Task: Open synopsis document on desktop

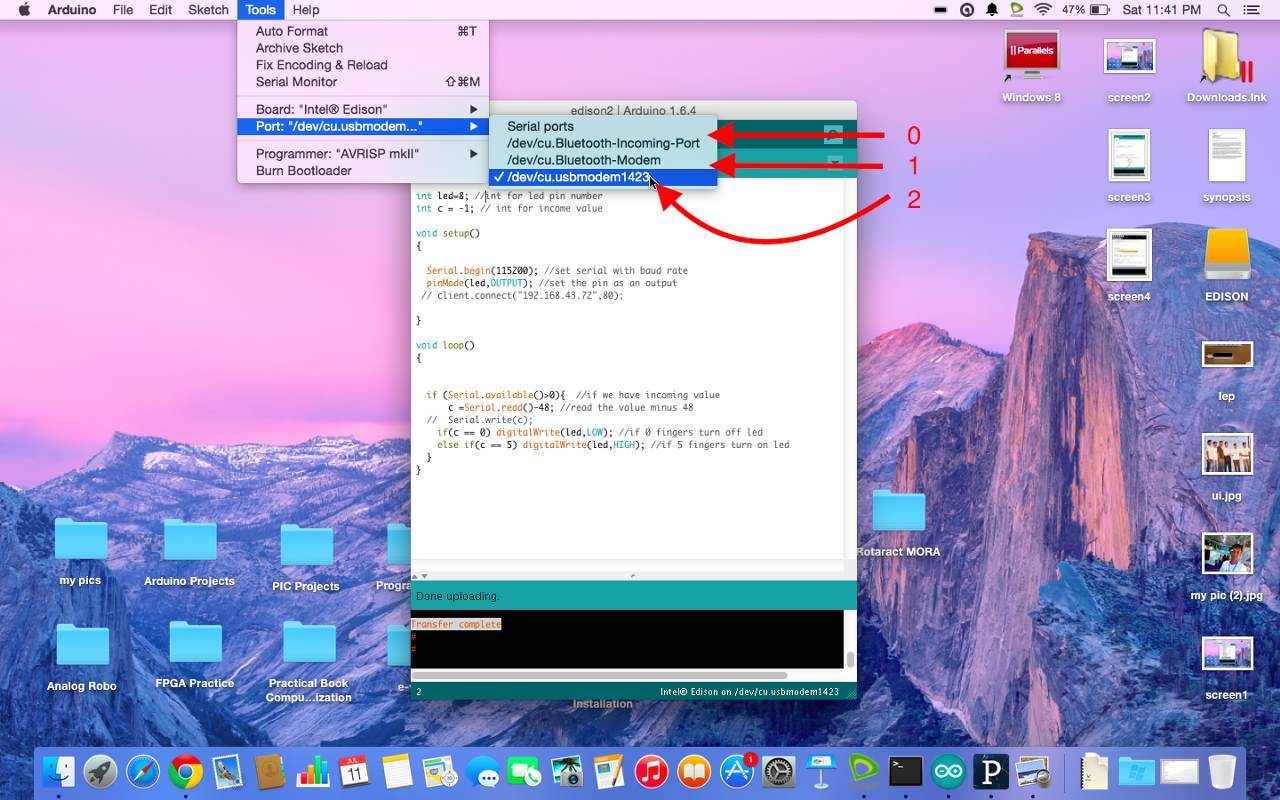Action: 1227,166
